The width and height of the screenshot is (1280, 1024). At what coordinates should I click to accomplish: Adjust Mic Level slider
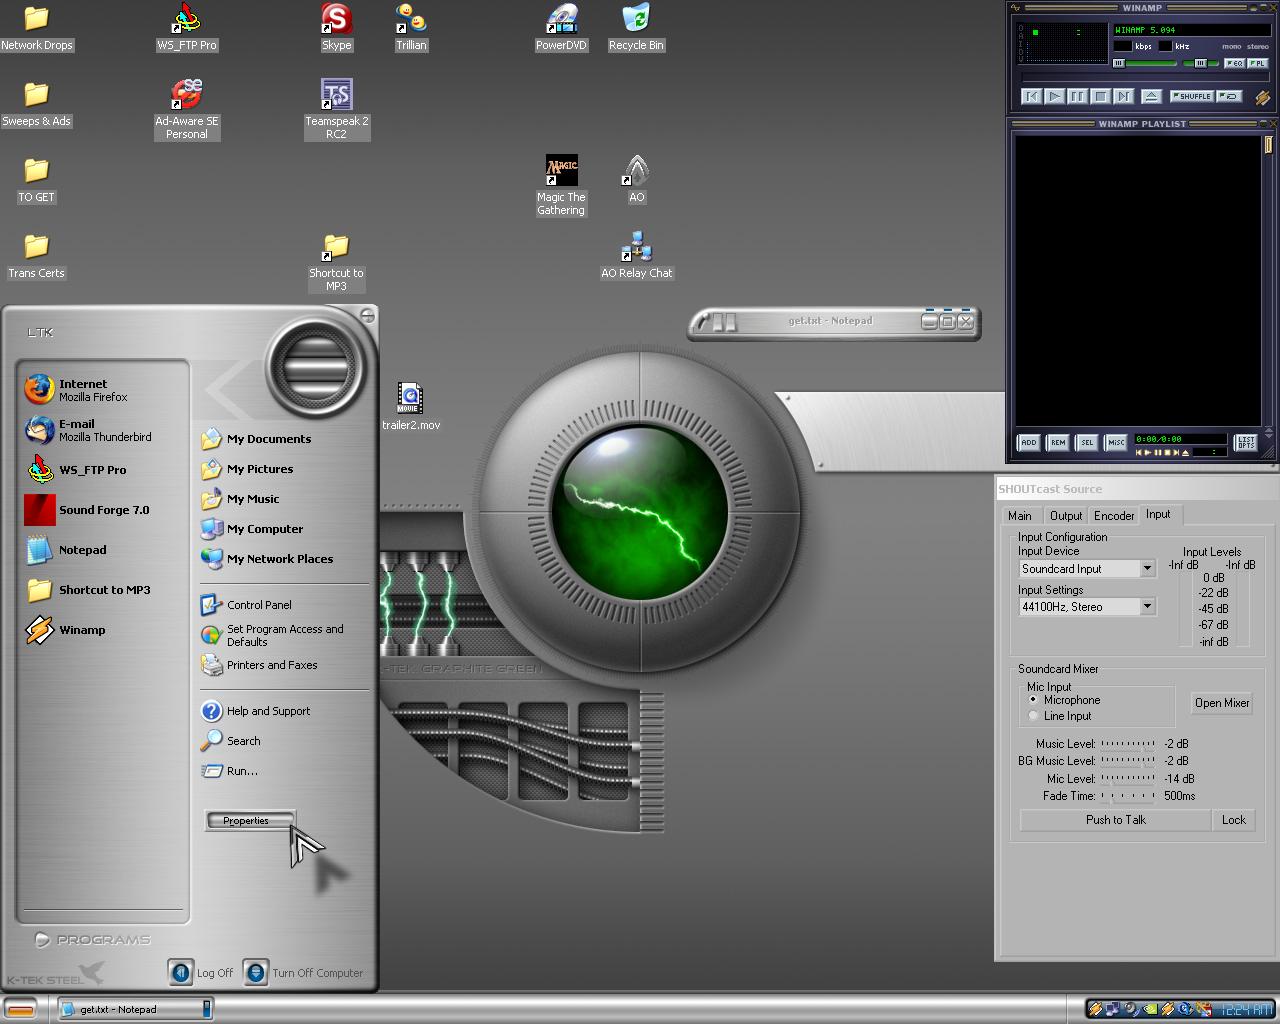[1128, 778]
